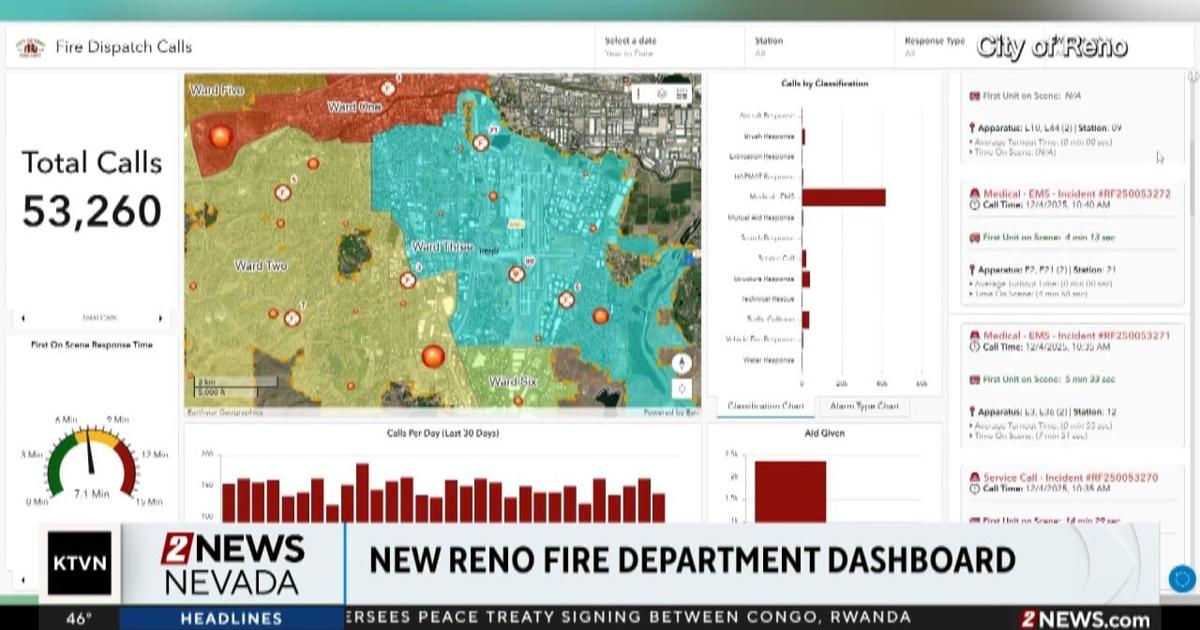Image resolution: width=1200 pixels, height=630 pixels.
Task: Click the blue round button at bottom right
Action: 1183,578
